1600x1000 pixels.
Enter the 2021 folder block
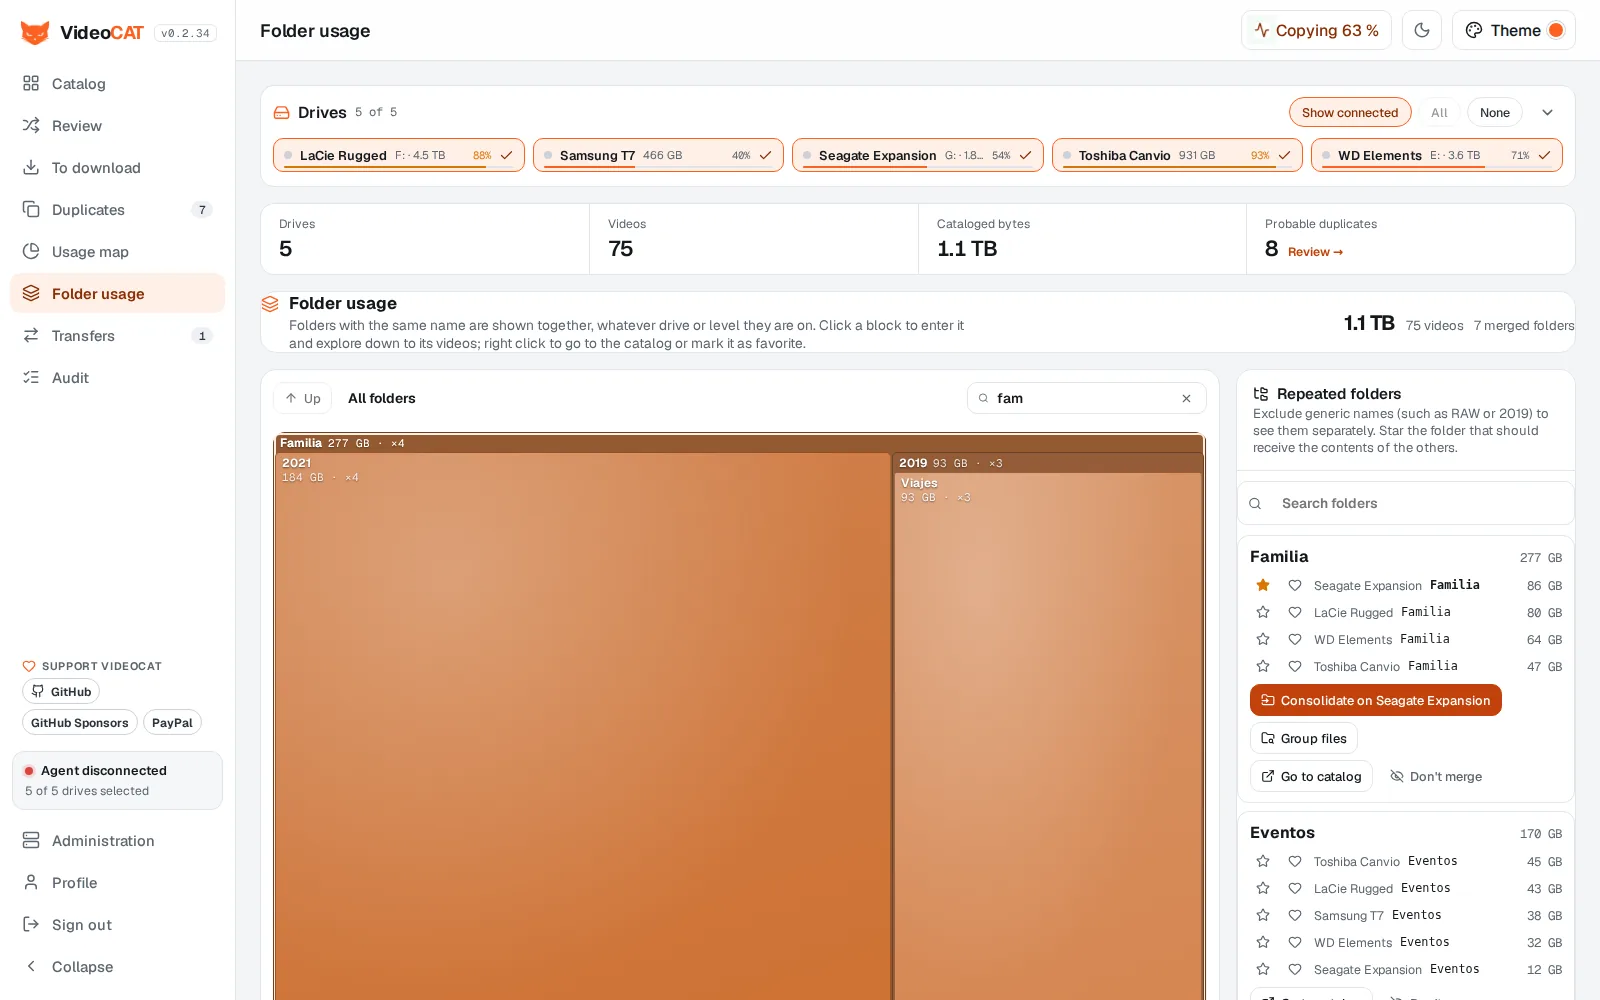pos(583,725)
